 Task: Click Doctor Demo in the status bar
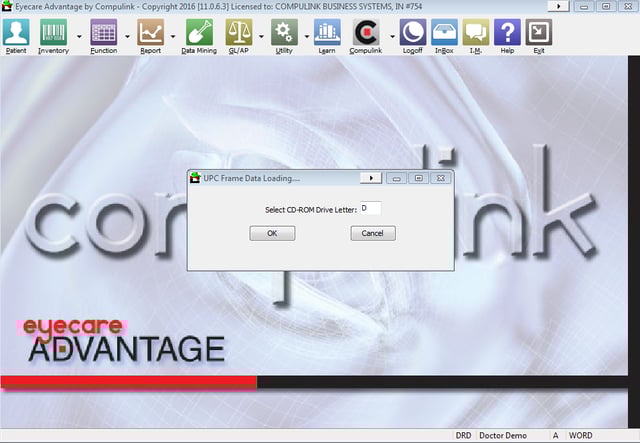coord(503,435)
